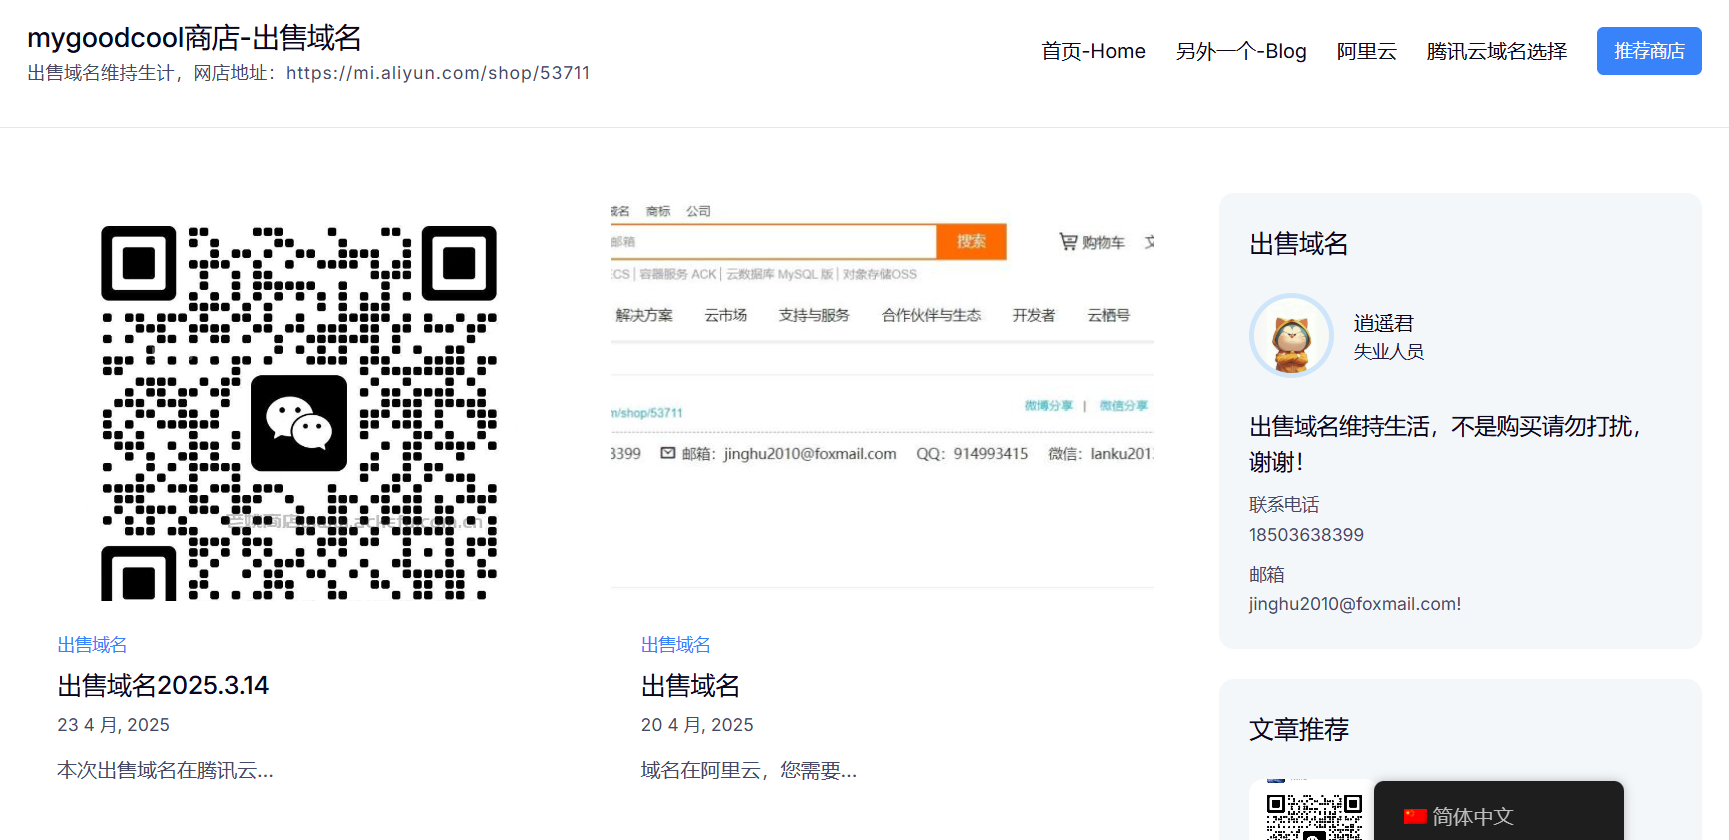The height and width of the screenshot is (840, 1729).
Task: Click 出售域名 category label above second post title
Action: 675,645
